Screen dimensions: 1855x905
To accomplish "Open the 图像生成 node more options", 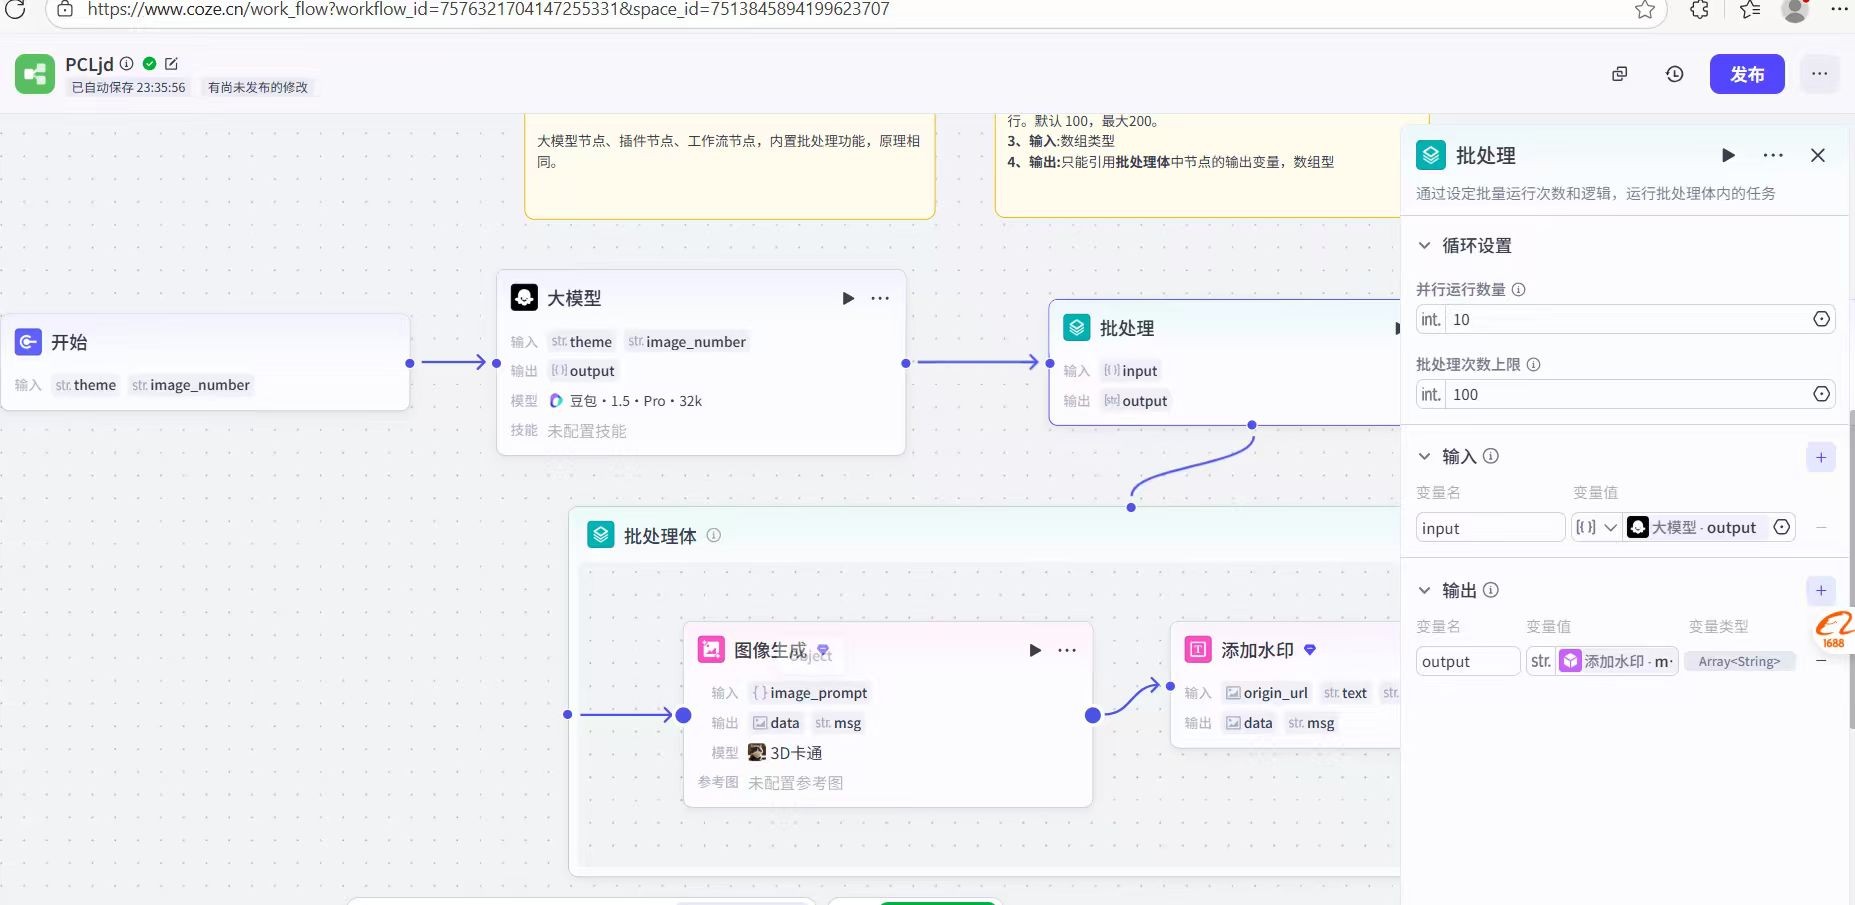I will [x=1067, y=650].
